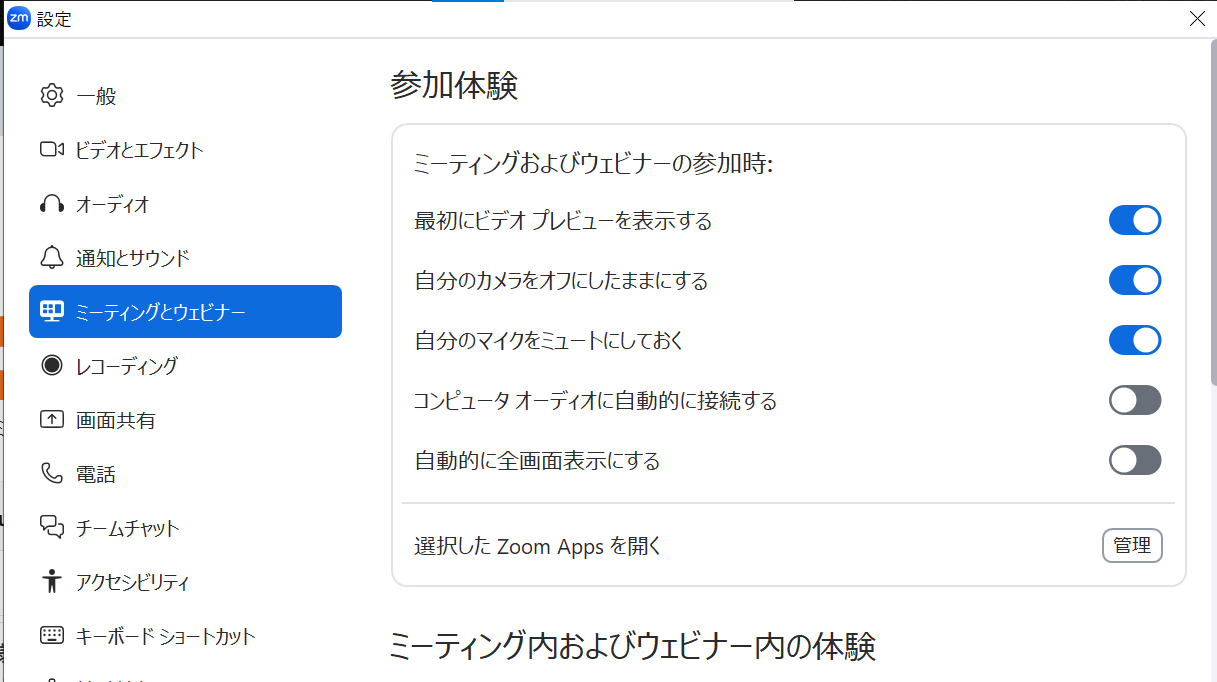Image resolution: width=1217 pixels, height=682 pixels.
Task: Click the 管理 button for Zoom Apps
Action: pyautogui.click(x=1132, y=546)
